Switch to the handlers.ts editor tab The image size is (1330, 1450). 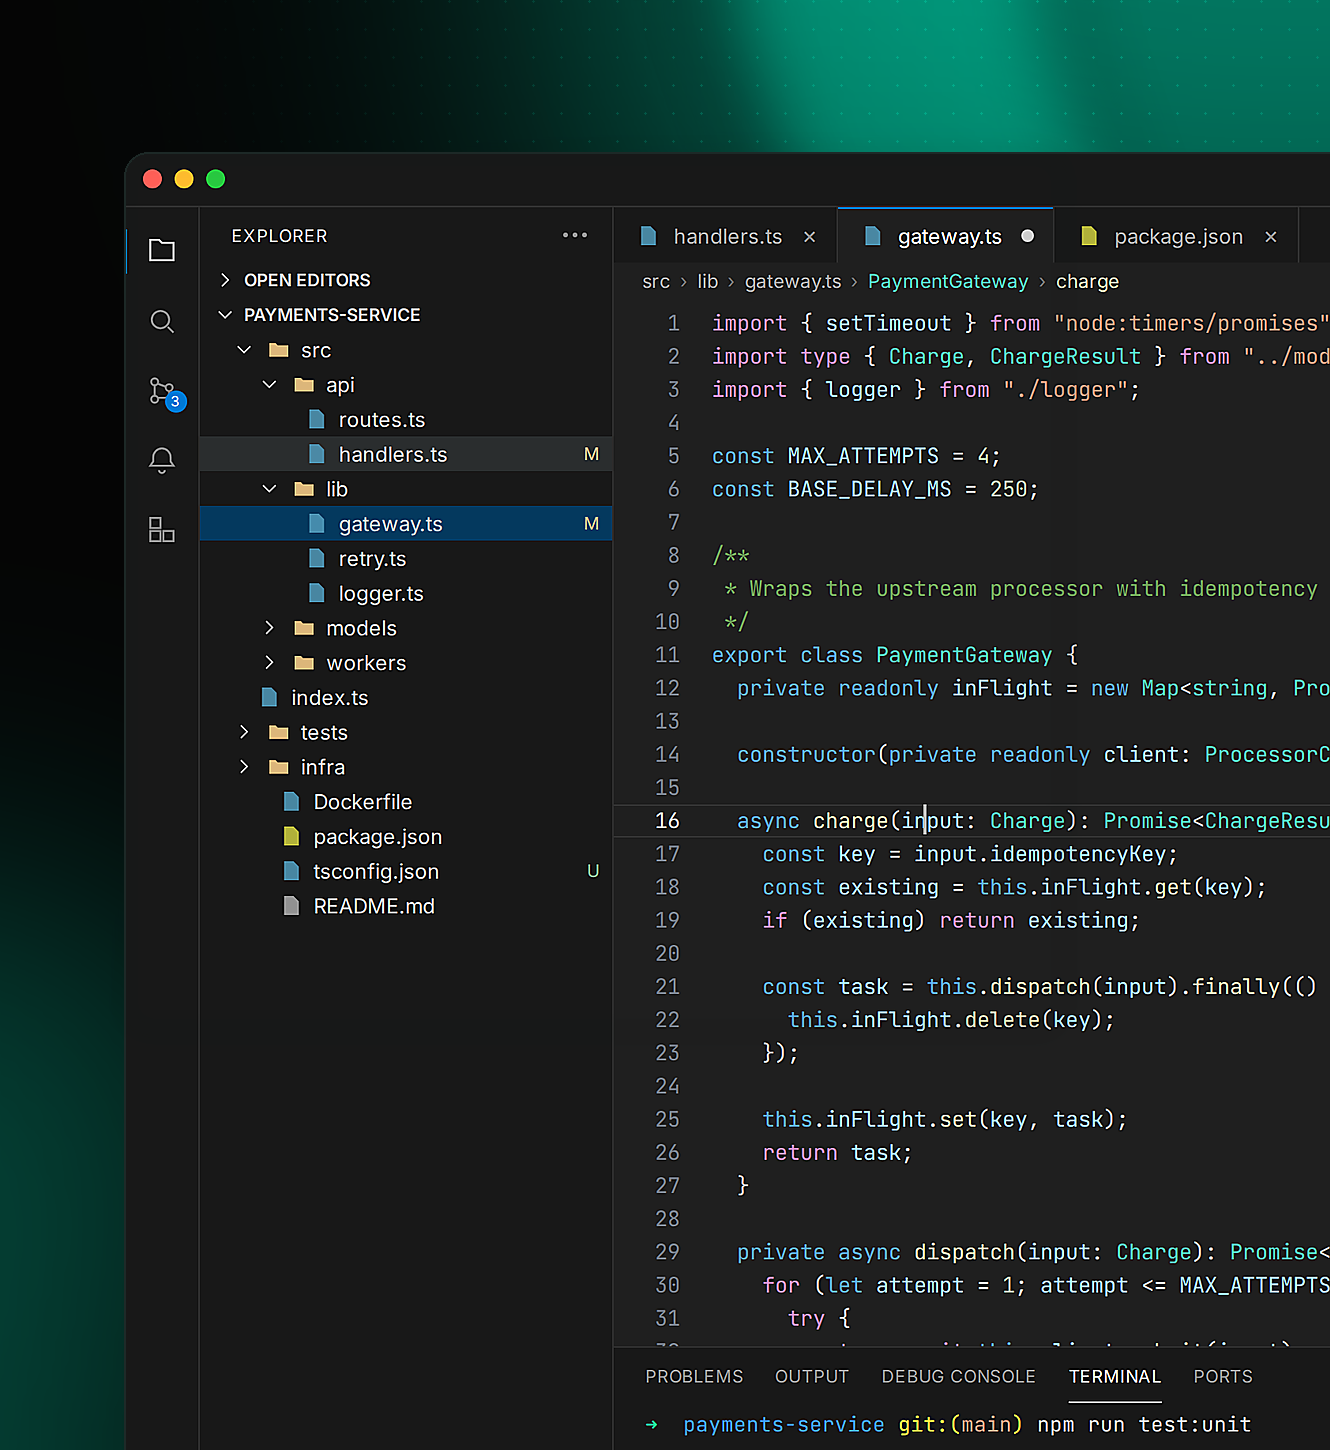pyautogui.click(x=727, y=236)
